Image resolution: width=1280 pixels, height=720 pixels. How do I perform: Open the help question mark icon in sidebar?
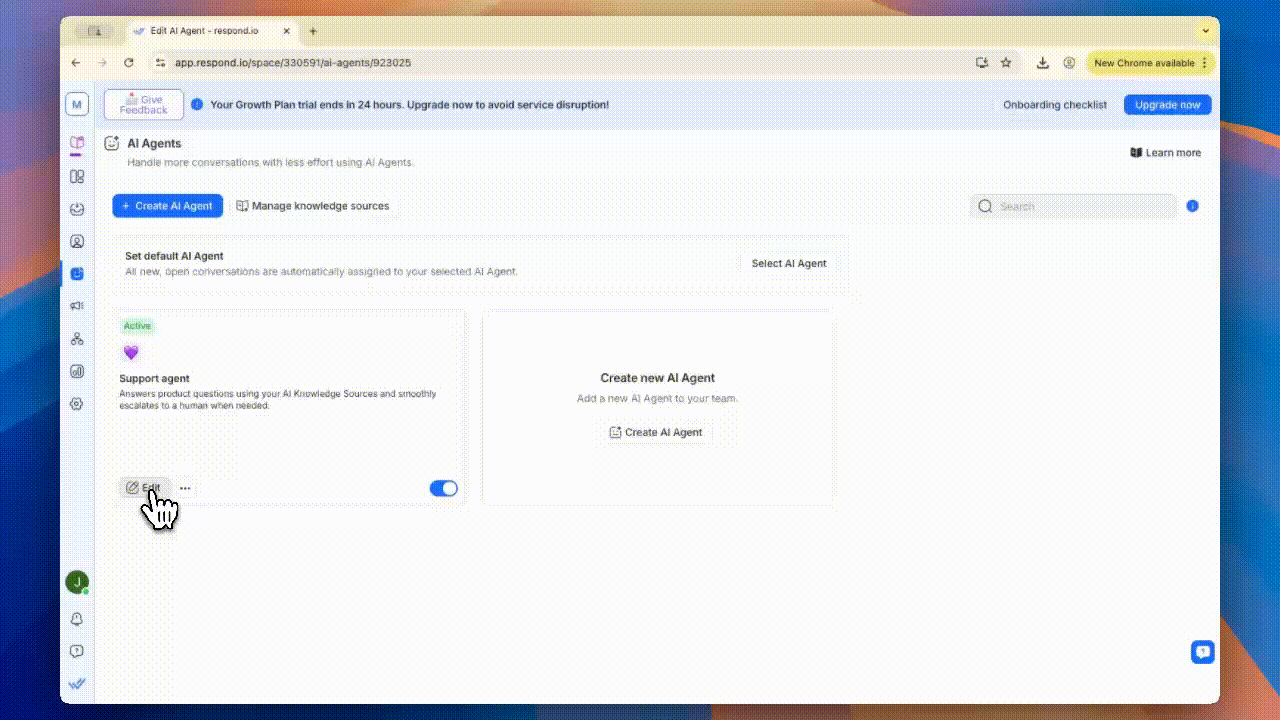[77, 651]
